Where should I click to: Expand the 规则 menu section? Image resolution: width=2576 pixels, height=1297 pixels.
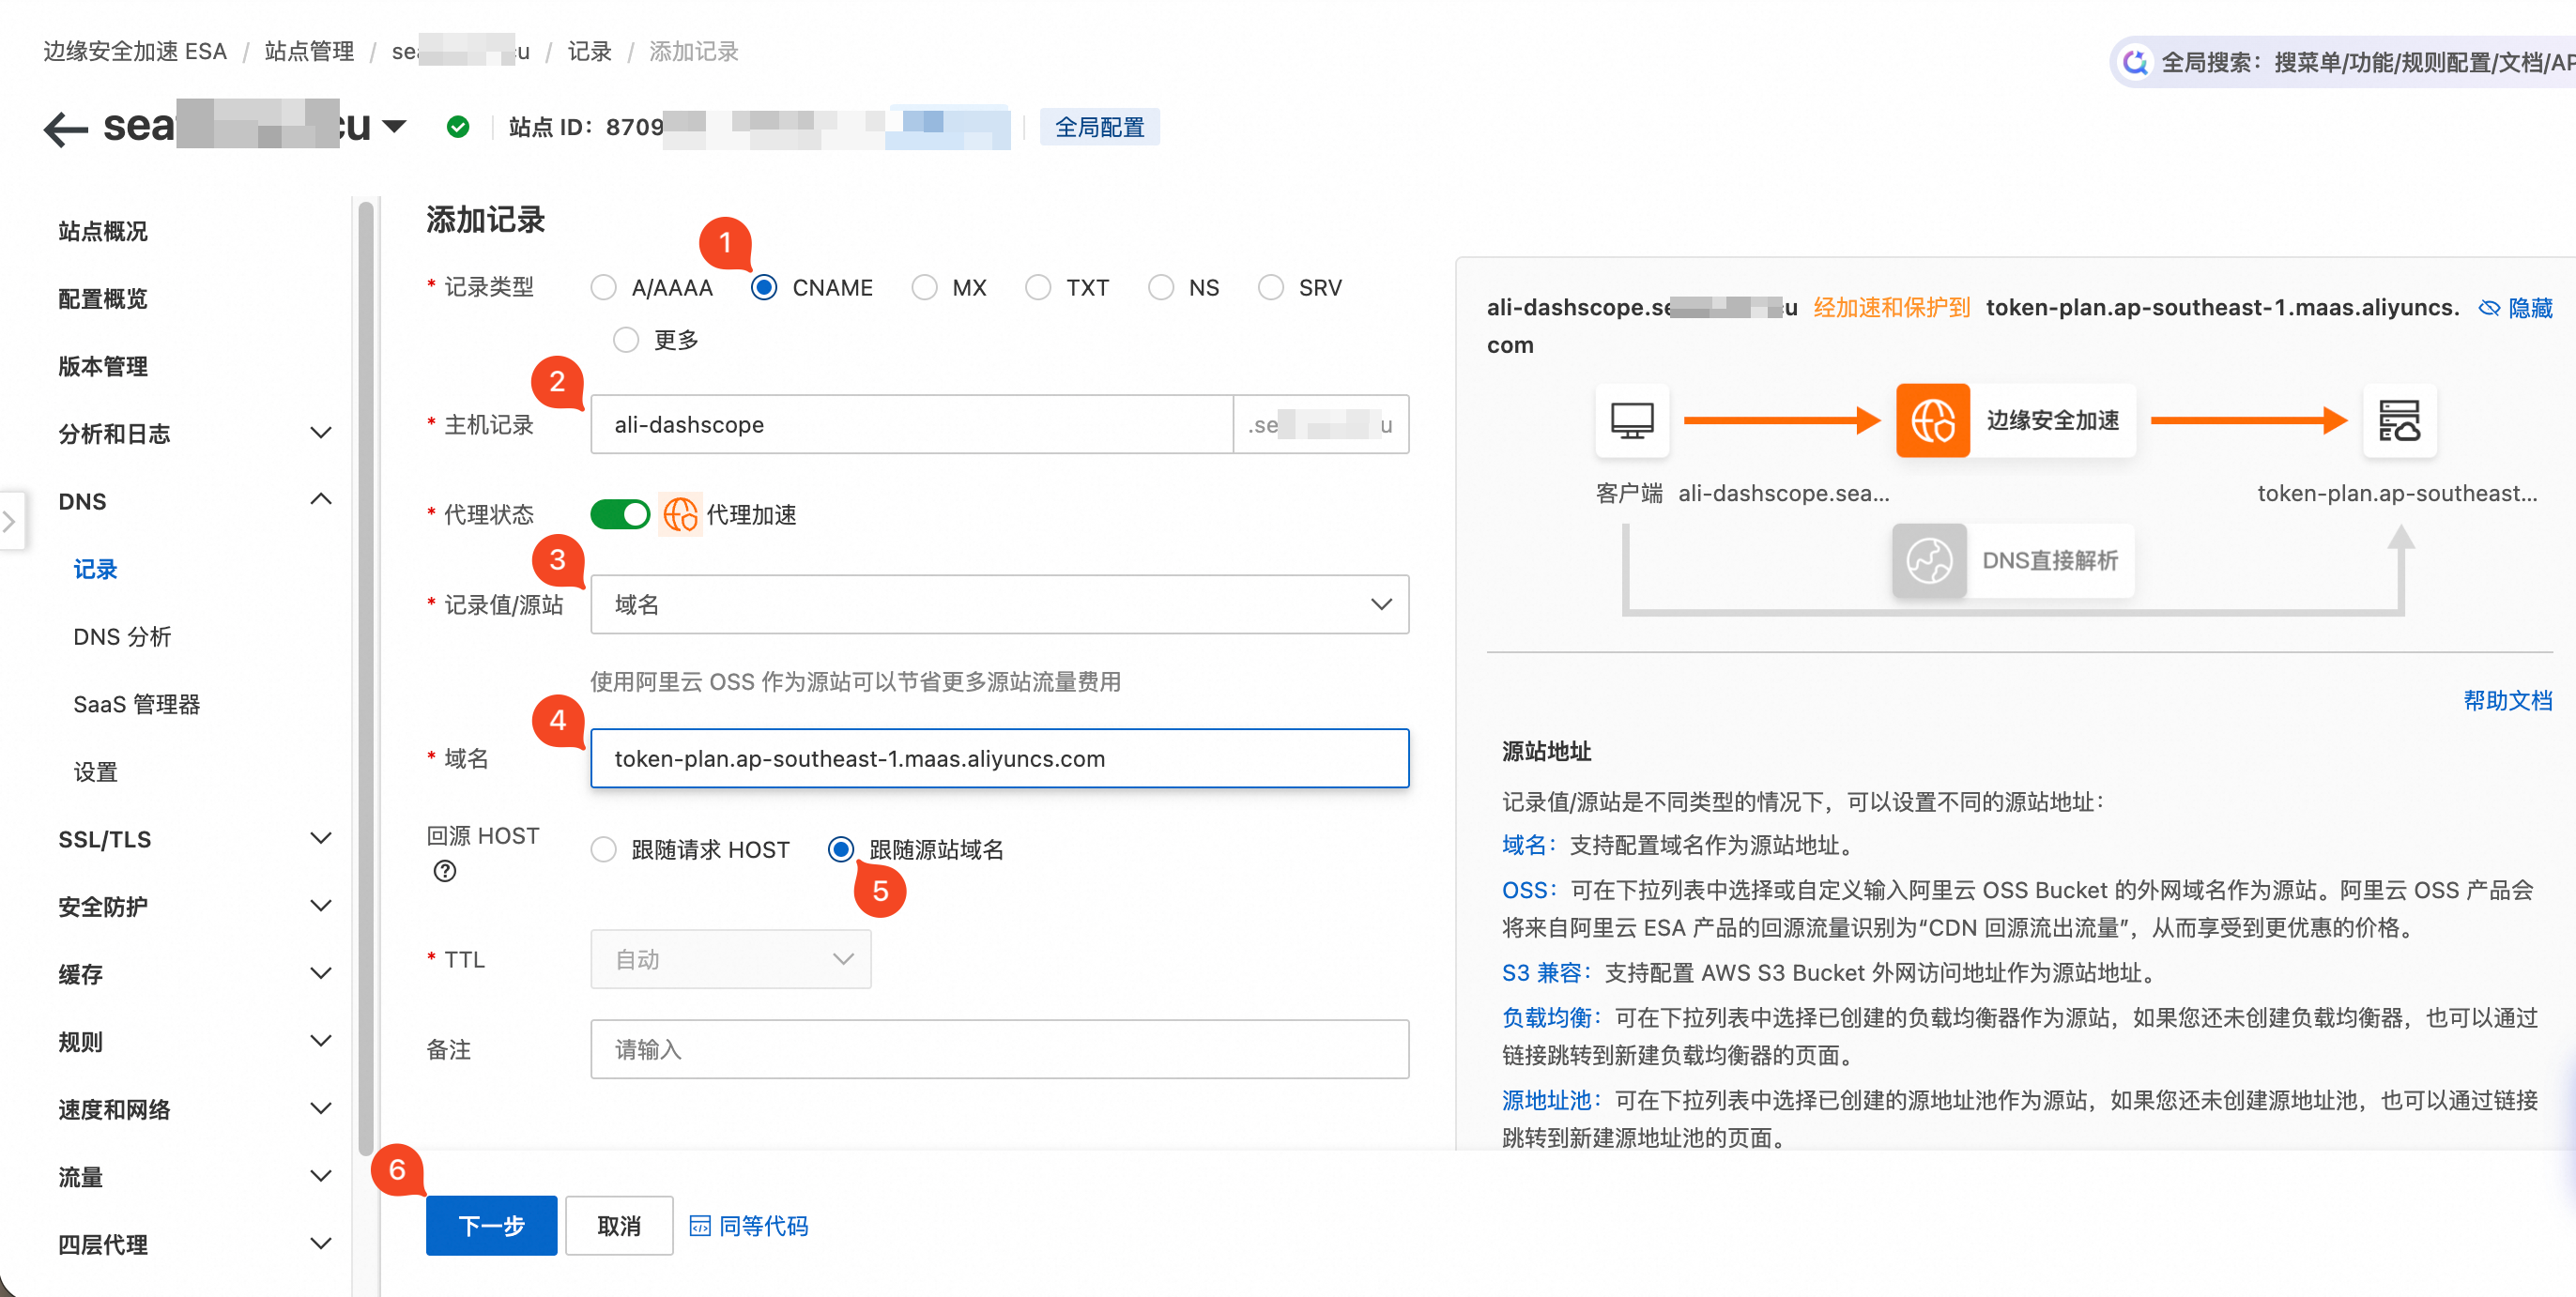point(320,1041)
